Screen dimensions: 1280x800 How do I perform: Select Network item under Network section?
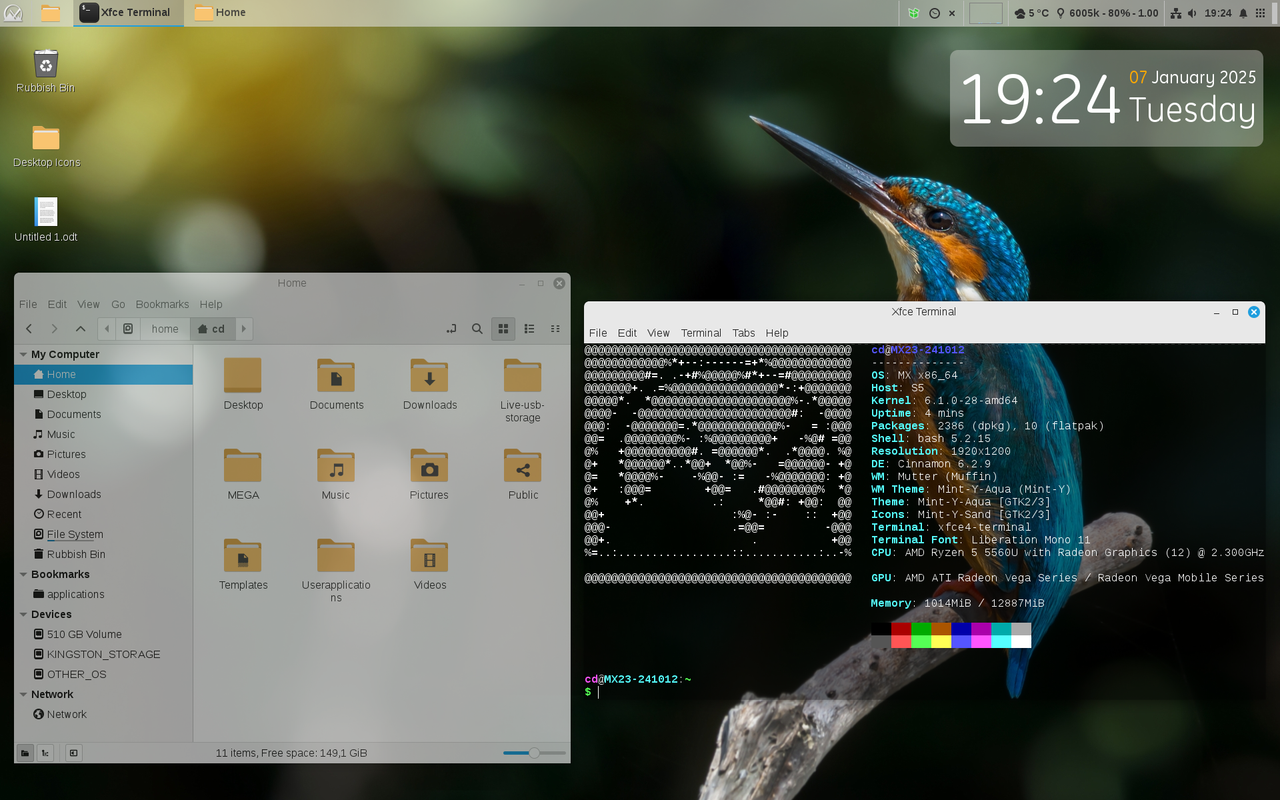pos(103,714)
